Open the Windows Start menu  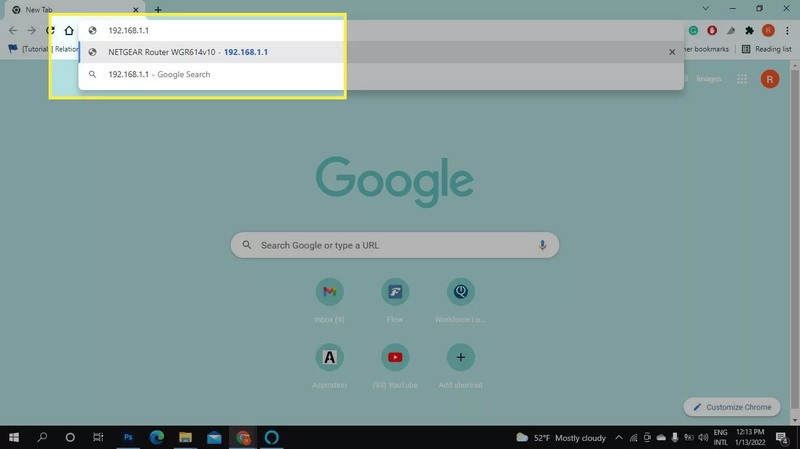click(x=14, y=437)
